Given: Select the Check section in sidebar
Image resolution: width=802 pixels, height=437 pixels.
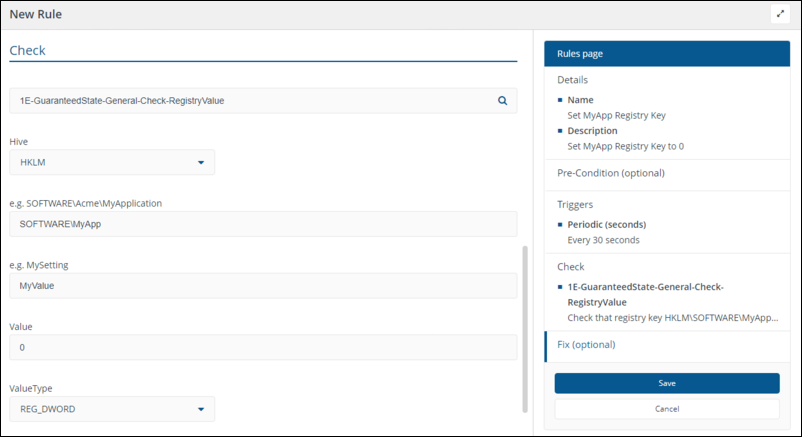Looking at the screenshot, I should point(571,267).
